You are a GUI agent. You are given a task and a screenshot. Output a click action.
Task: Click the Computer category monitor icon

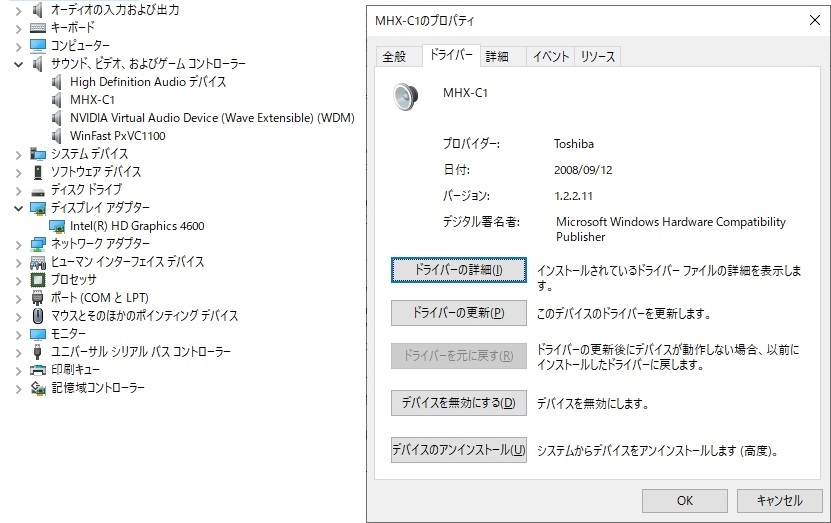pos(38,46)
